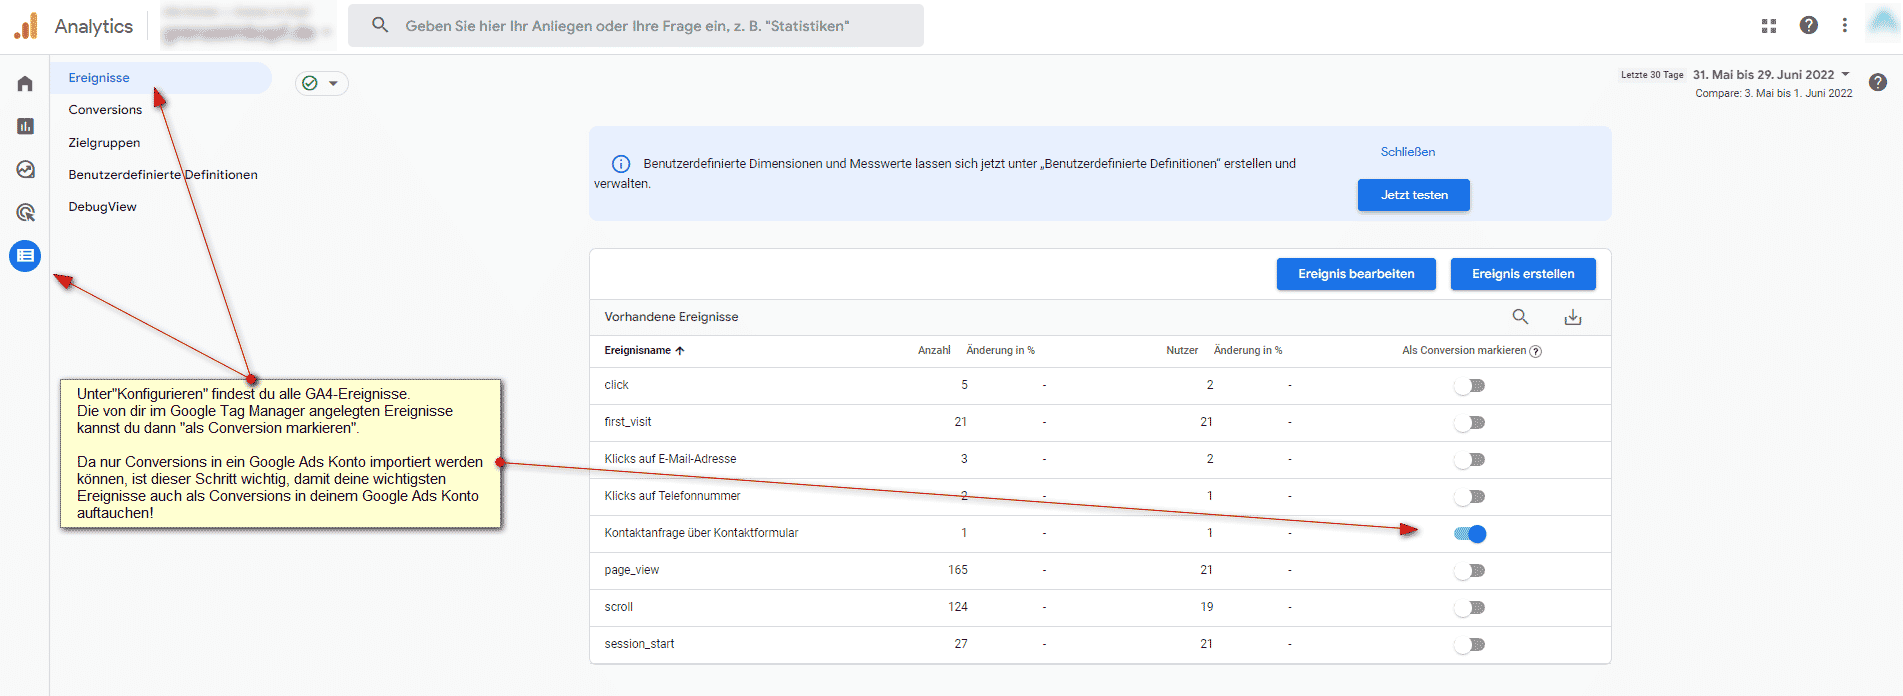Open the Google apps grid icon
The height and width of the screenshot is (696, 1903).
[1768, 26]
